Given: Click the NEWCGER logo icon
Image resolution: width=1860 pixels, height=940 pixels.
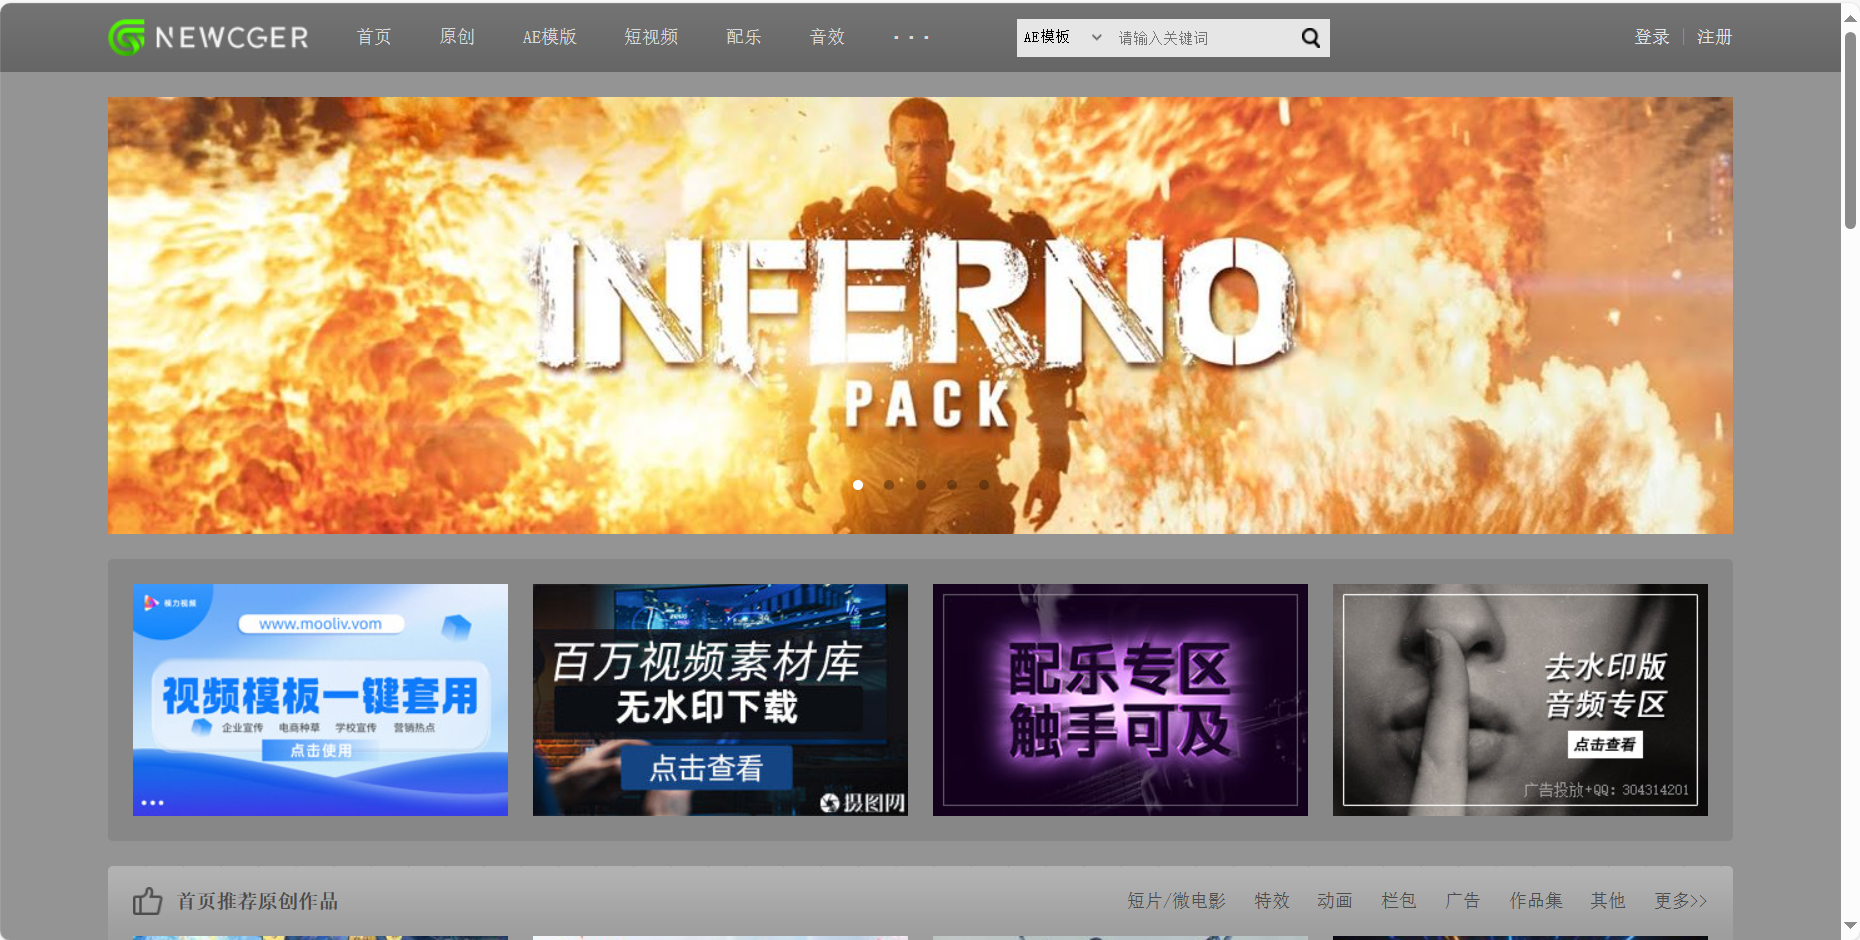Looking at the screenshot, I should coord(127,38).
